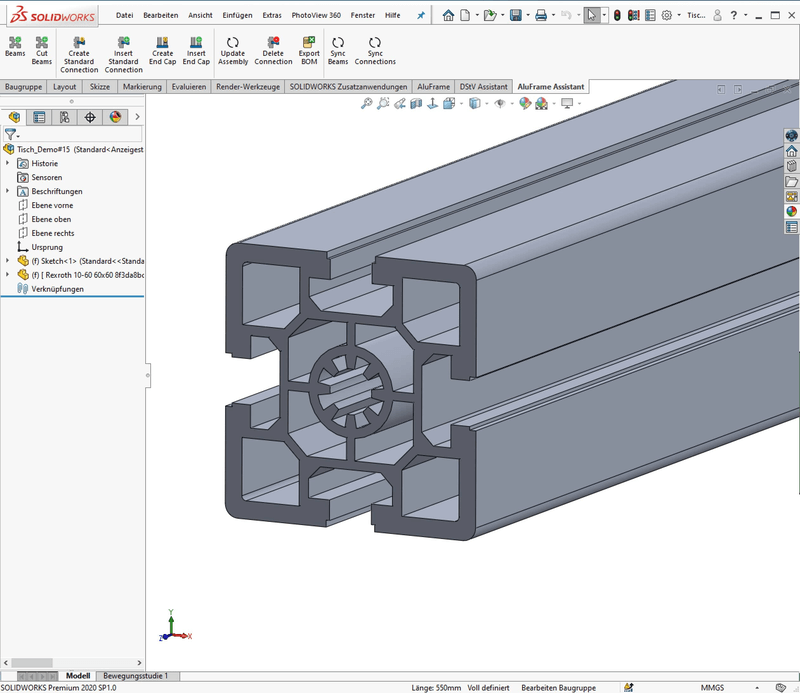Image resolution: width=800 pixels, height=693 pixels.
Task: Select Ebene vorne in feature tree
Action: (x=51, y=205)
